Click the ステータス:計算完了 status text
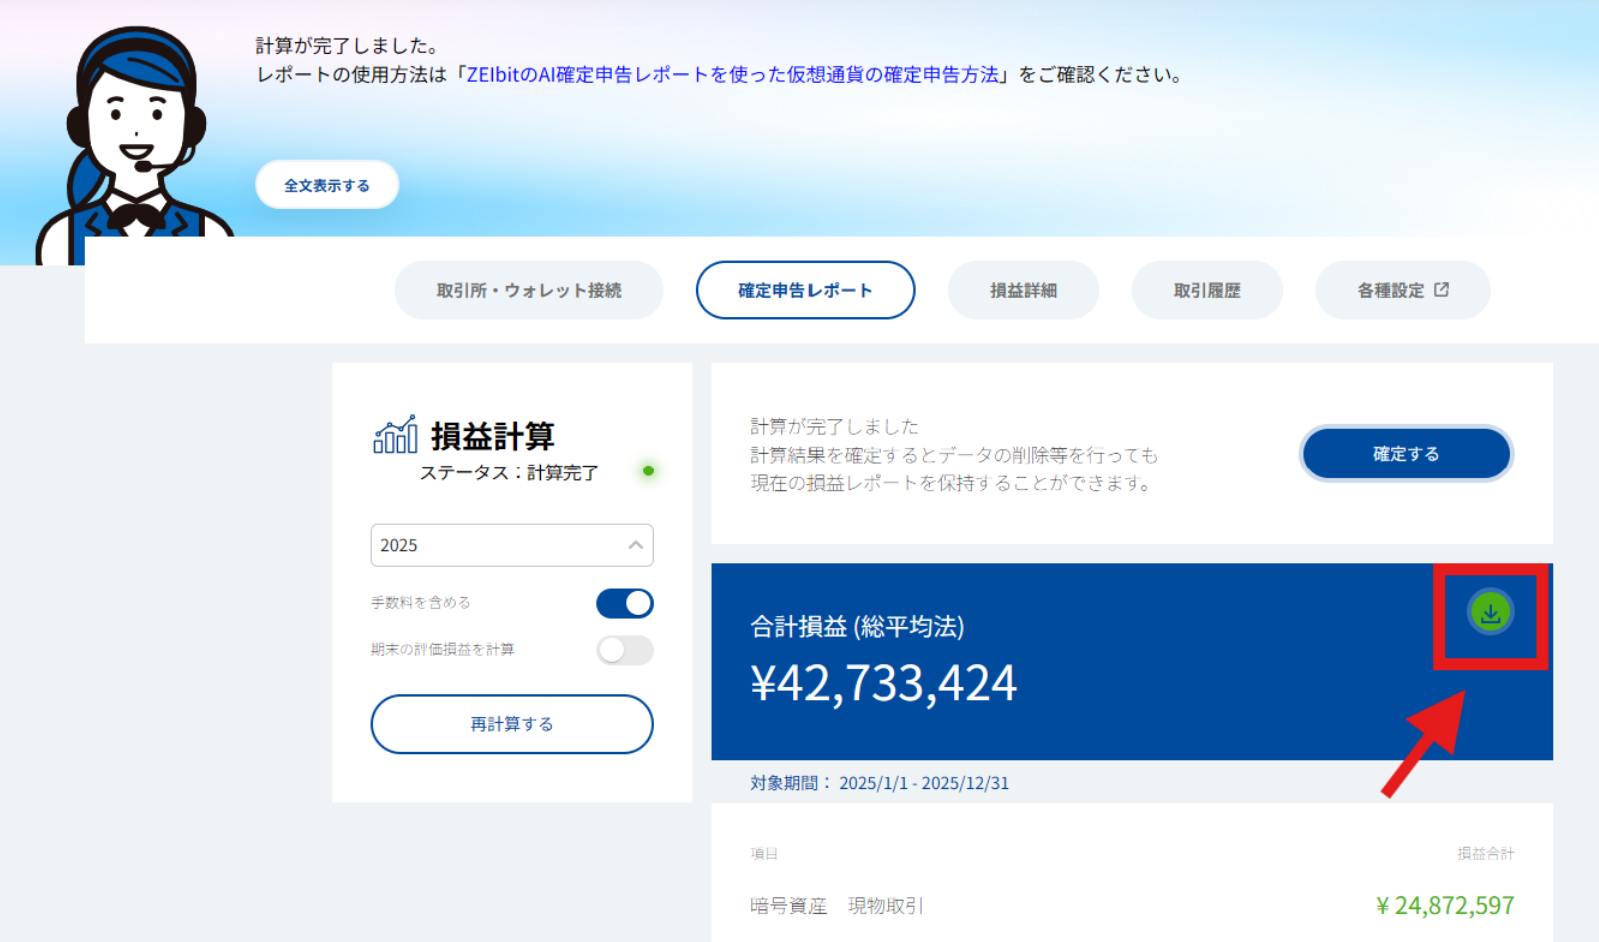This screenshot has width=1599, height=942. pyautogui.click(x=509, y=473)
